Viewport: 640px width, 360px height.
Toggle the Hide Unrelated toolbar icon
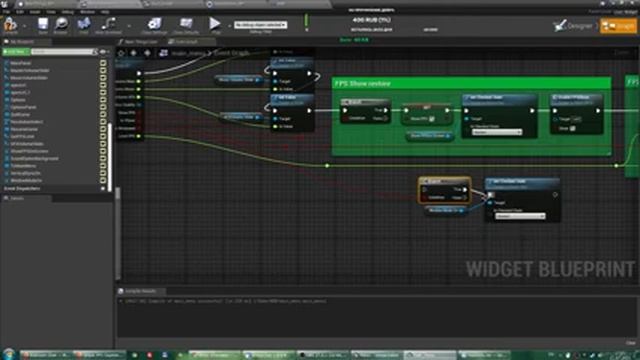point(108,24)
